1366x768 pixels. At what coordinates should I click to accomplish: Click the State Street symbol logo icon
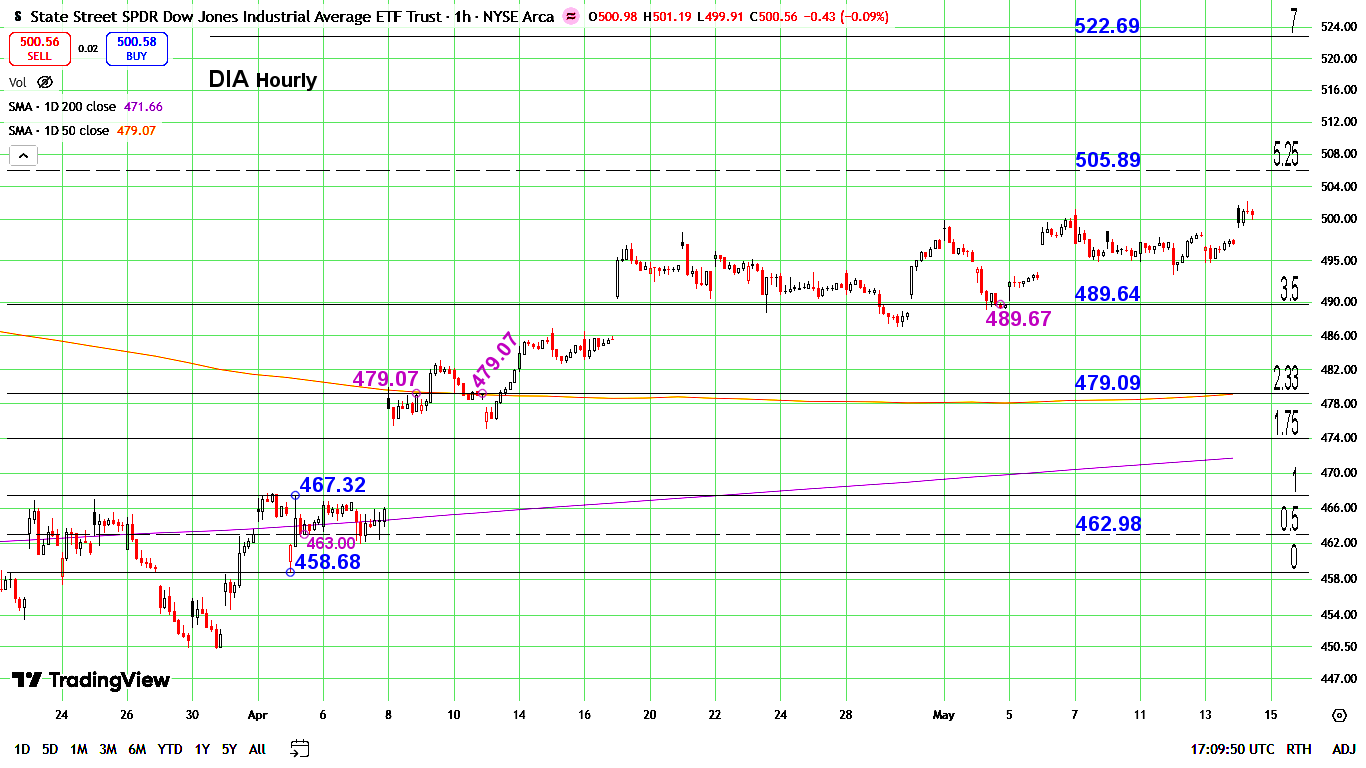19,17
